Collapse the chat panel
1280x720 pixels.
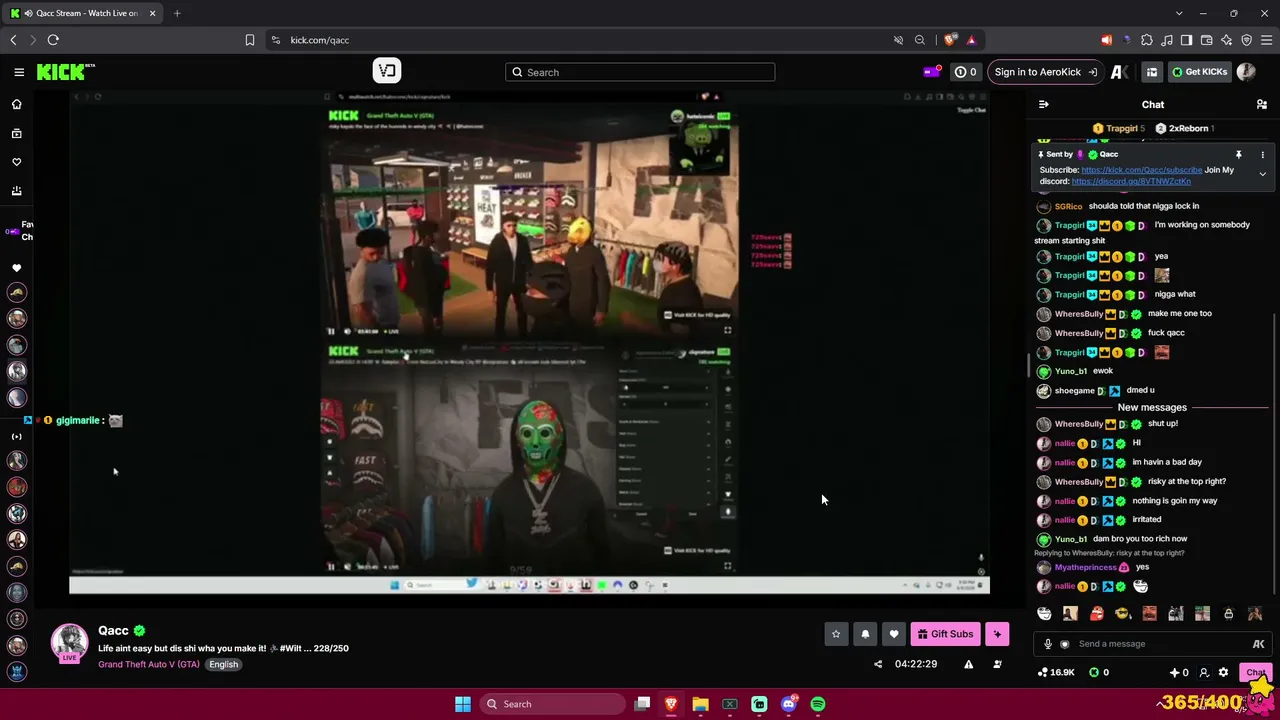pyautogui.click(x=1043, y=104)
